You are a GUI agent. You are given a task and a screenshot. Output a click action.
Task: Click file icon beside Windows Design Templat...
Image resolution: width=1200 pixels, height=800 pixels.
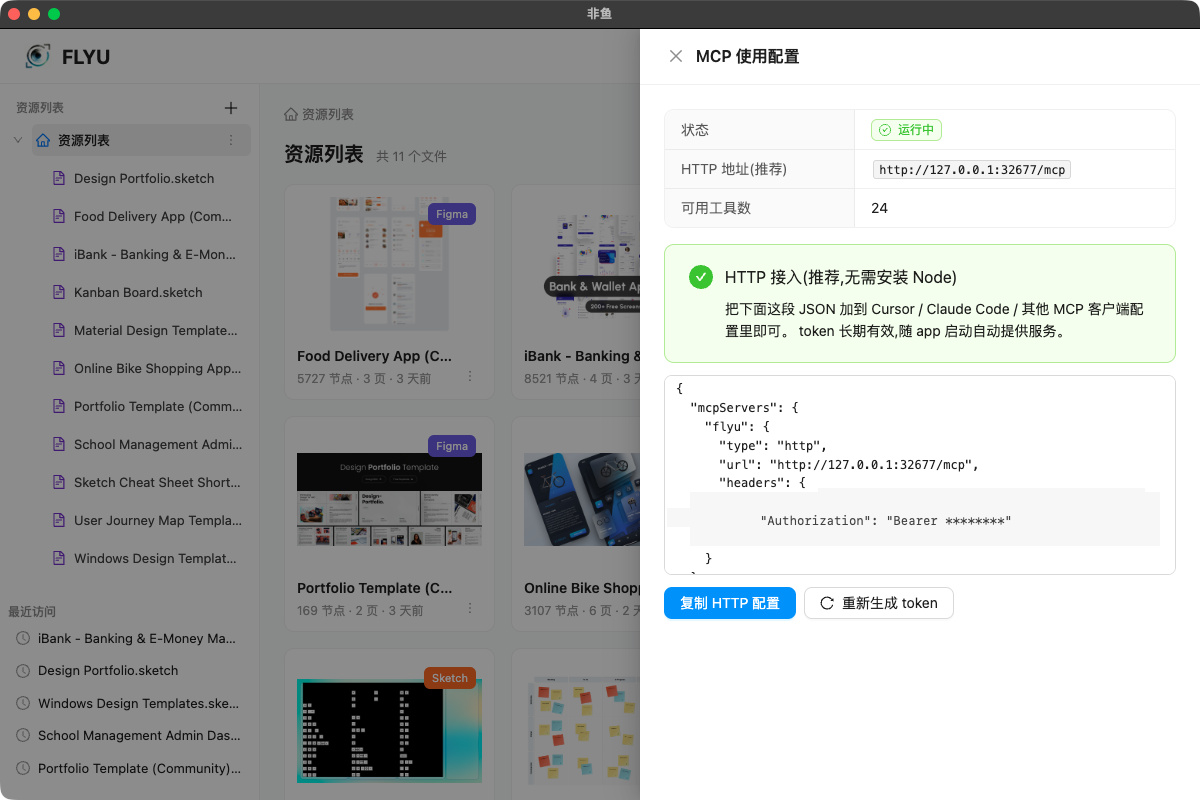tap(58, 558)
